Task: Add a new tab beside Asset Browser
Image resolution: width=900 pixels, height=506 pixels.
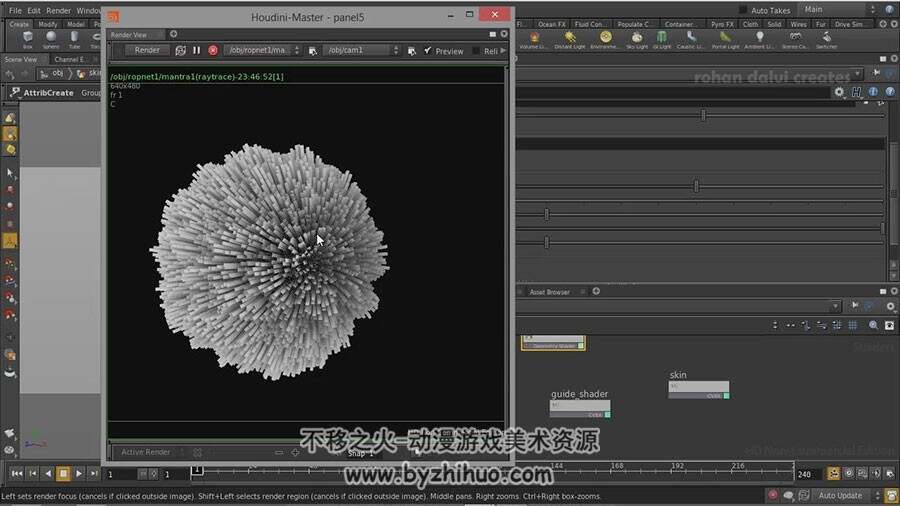Action: click(x=596, y=291)
